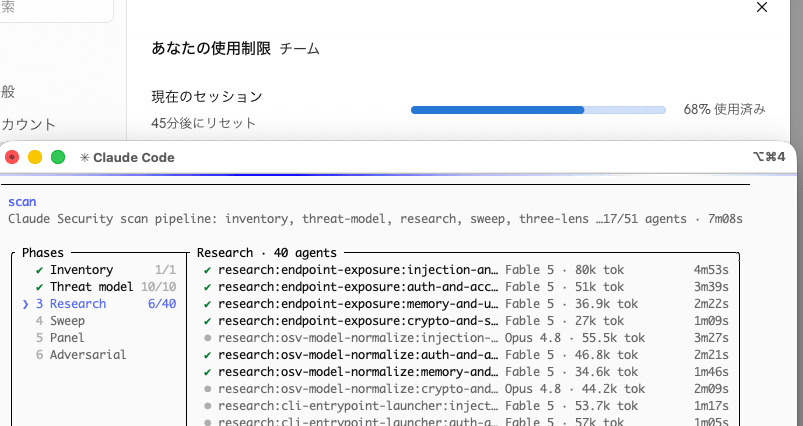
Task: Click the チーム plan label
Action: (x=300, y=49)
